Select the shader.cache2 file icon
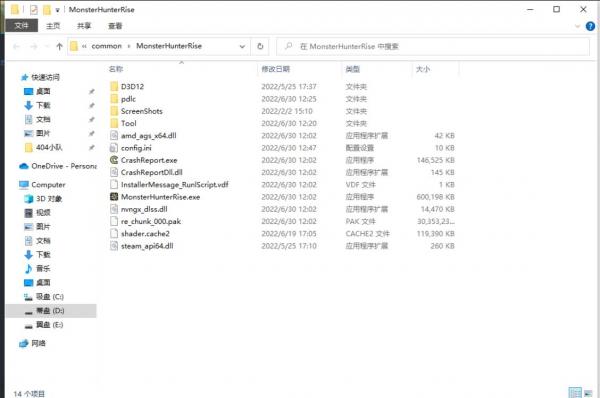Image resolution: width=600 pixels, height=398 pixels. [114, 233]
